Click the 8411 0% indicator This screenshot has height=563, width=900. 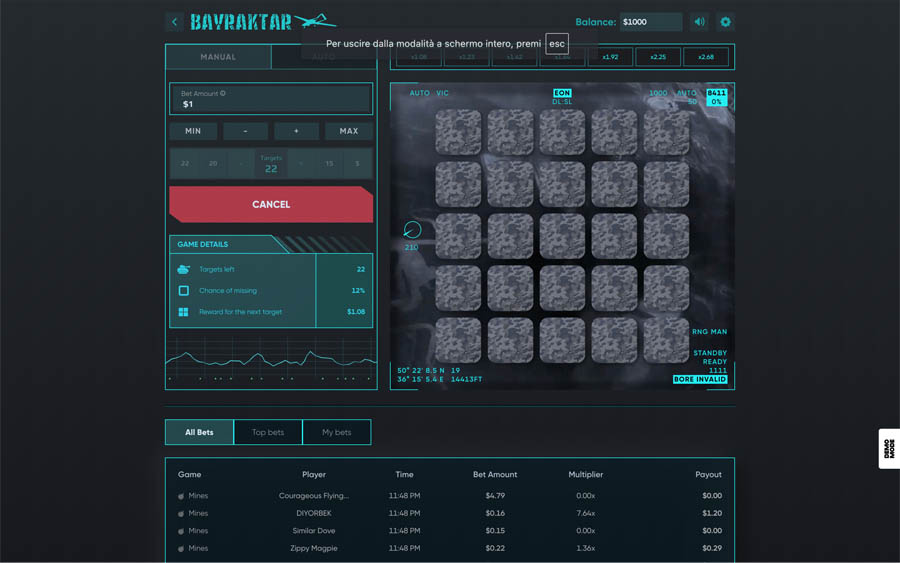click(x=716, y=97)
